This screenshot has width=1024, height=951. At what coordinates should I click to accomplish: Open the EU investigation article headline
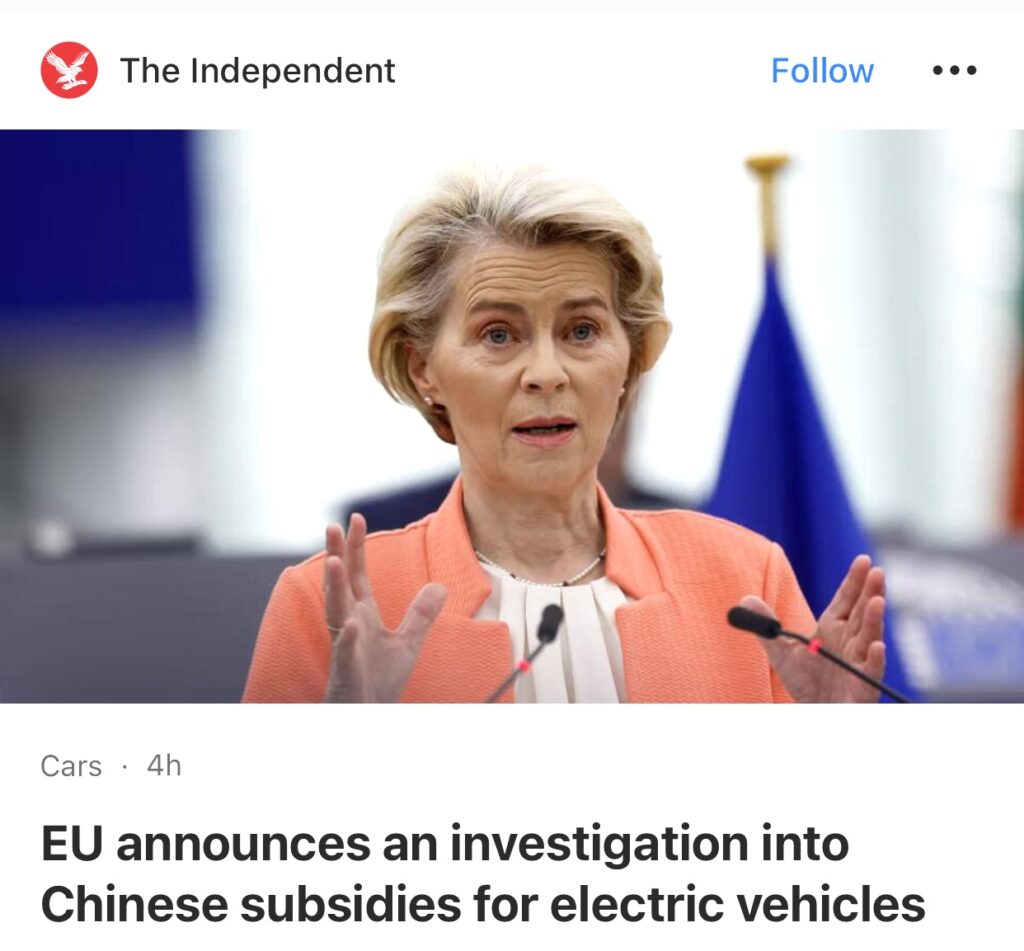coord(483,874)
